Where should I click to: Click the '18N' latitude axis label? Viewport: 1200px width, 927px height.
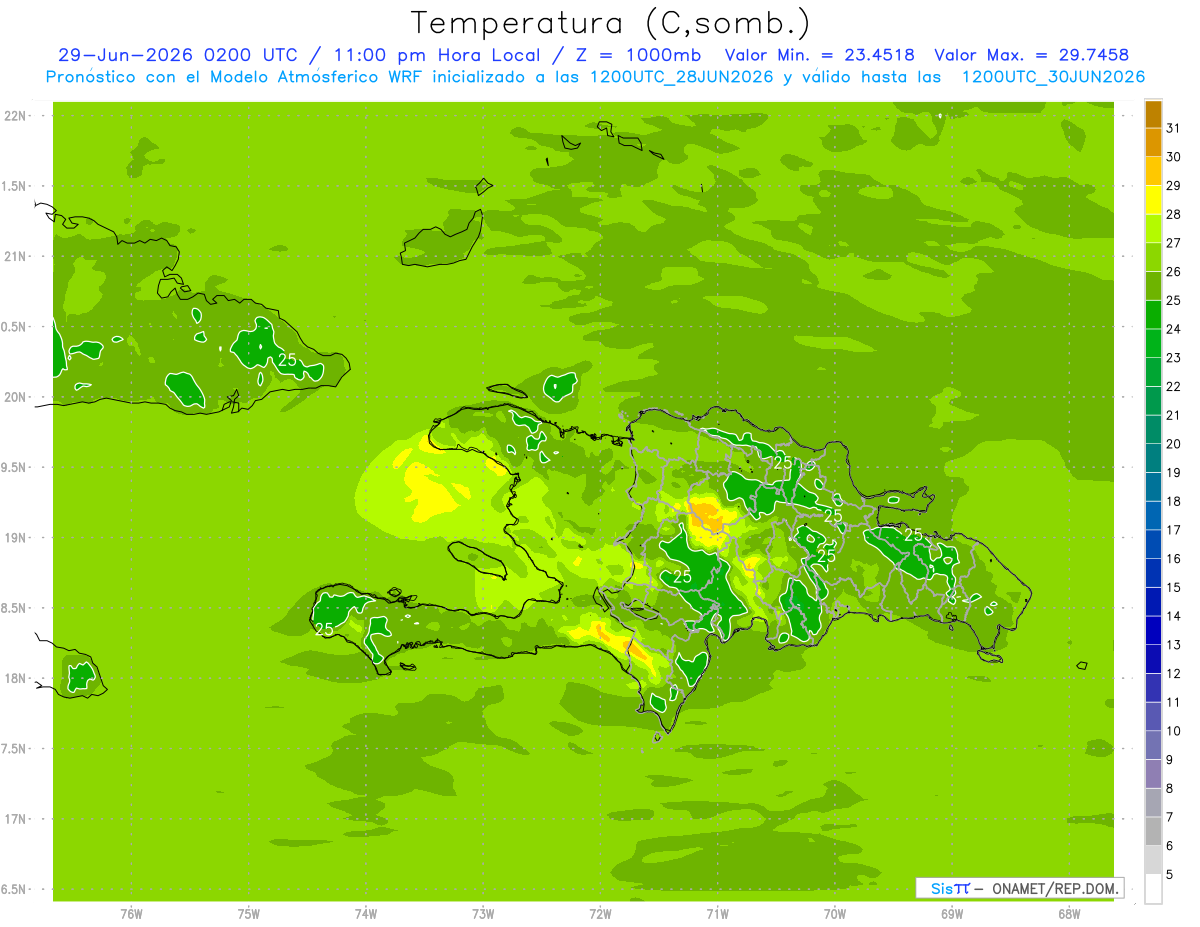pos(15,679)
